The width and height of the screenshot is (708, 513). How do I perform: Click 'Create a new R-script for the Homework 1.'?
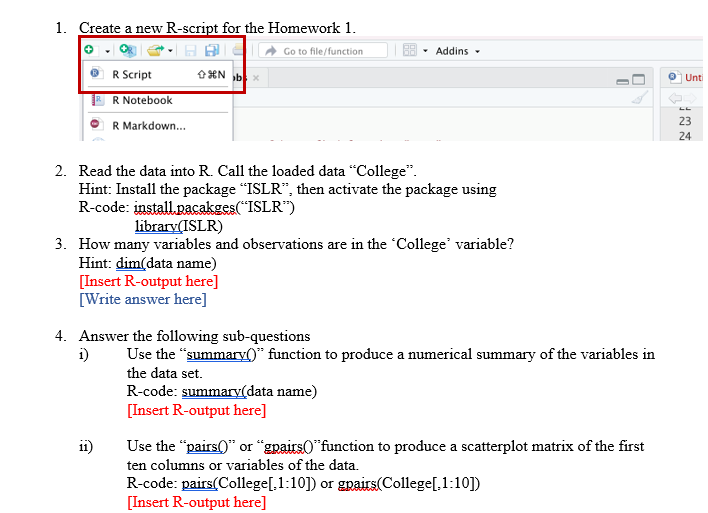[x=217, y=28]
